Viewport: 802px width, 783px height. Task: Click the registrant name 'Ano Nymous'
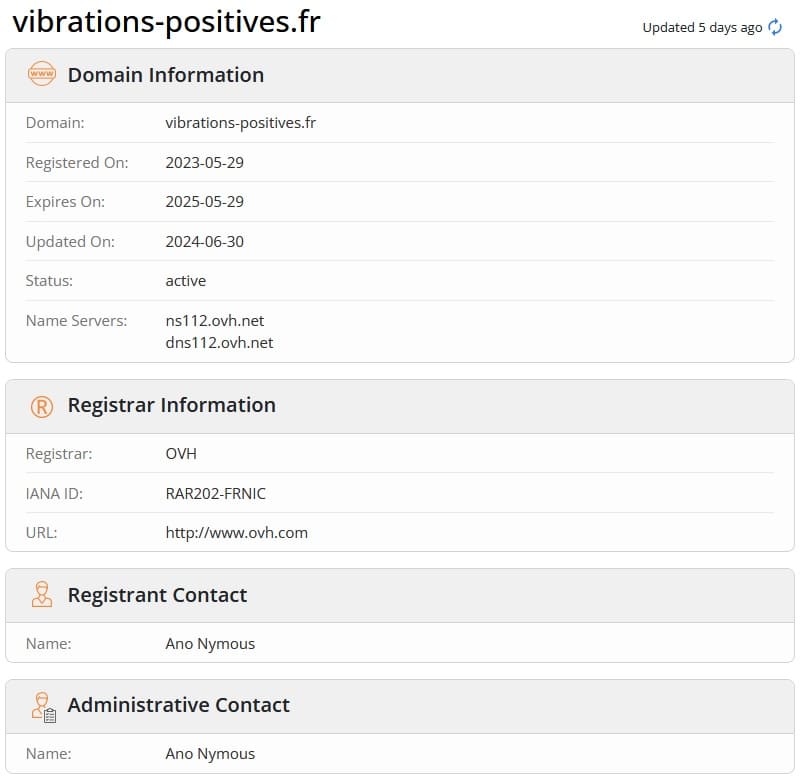(210, 643)
